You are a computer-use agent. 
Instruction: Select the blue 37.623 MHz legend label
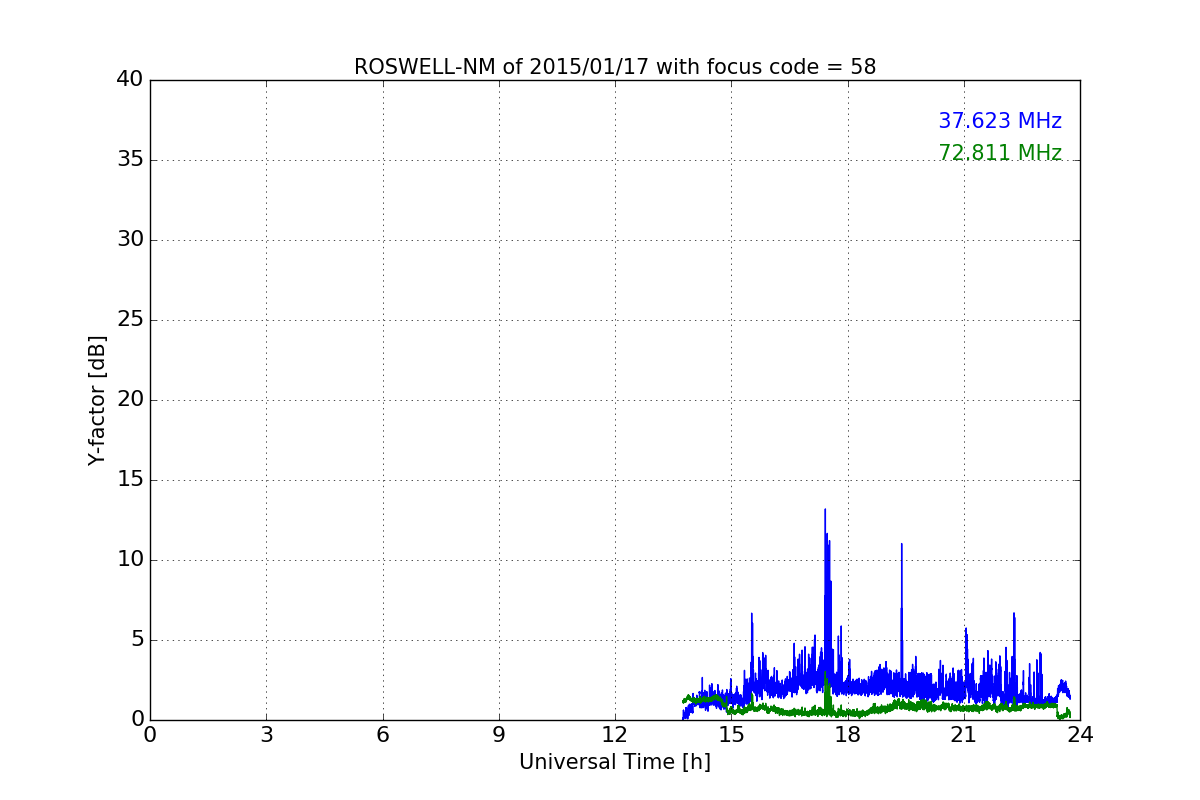(x=1000, y=121)
